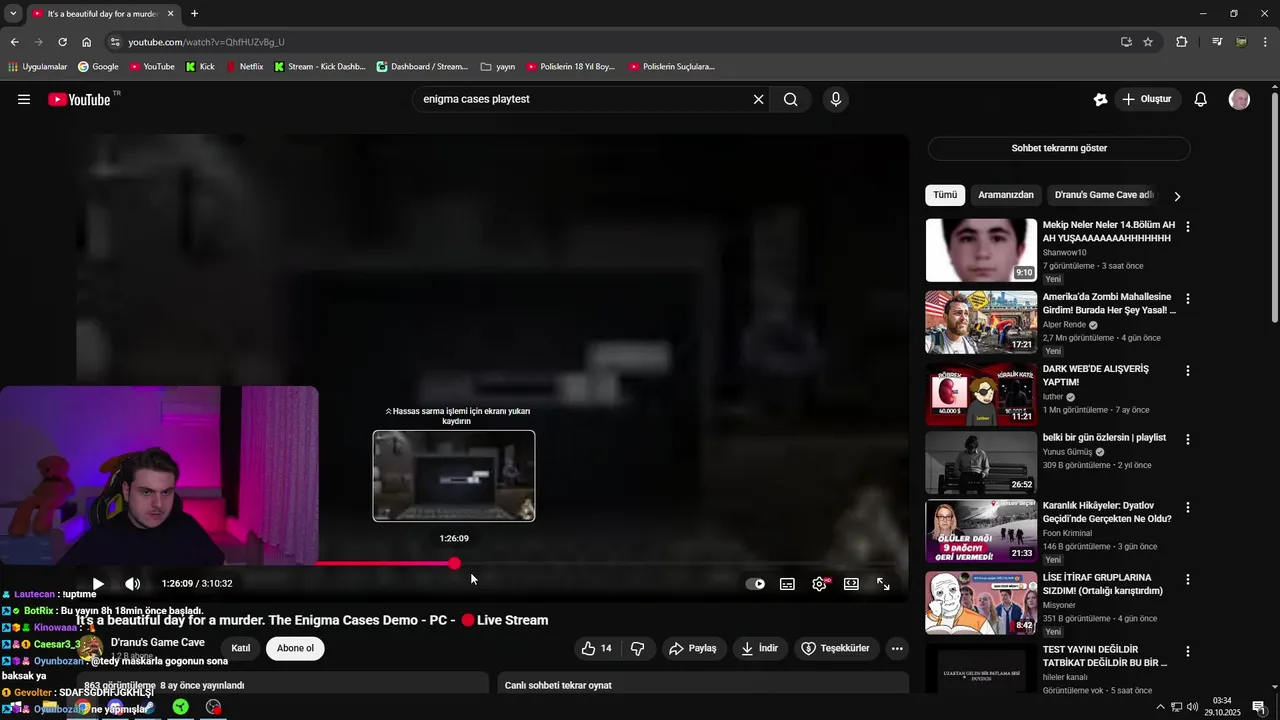The height and width of the screenshot is (720, 1280).
Task: Open Uygulamalar apps shortcut
Action: tap(37, 67)
